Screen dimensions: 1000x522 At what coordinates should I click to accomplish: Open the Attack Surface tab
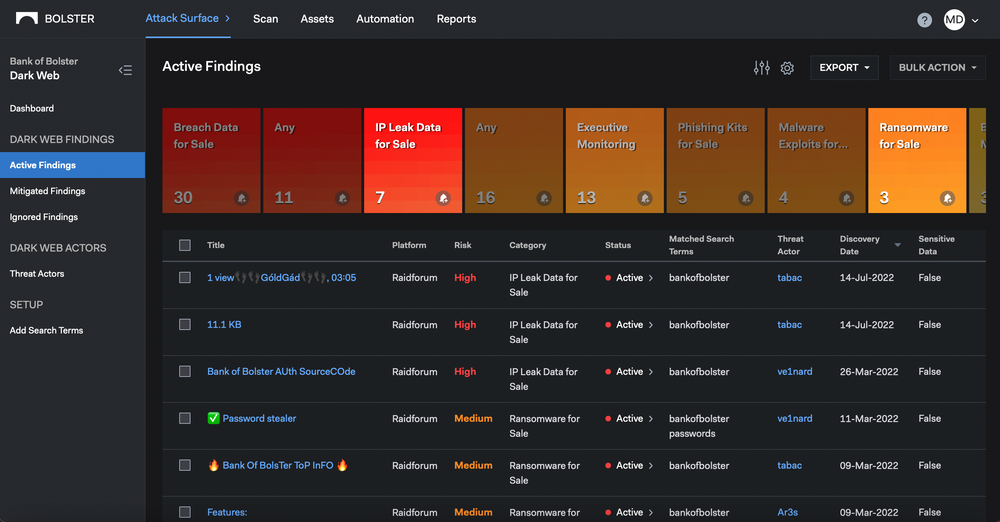coord(188,19)
